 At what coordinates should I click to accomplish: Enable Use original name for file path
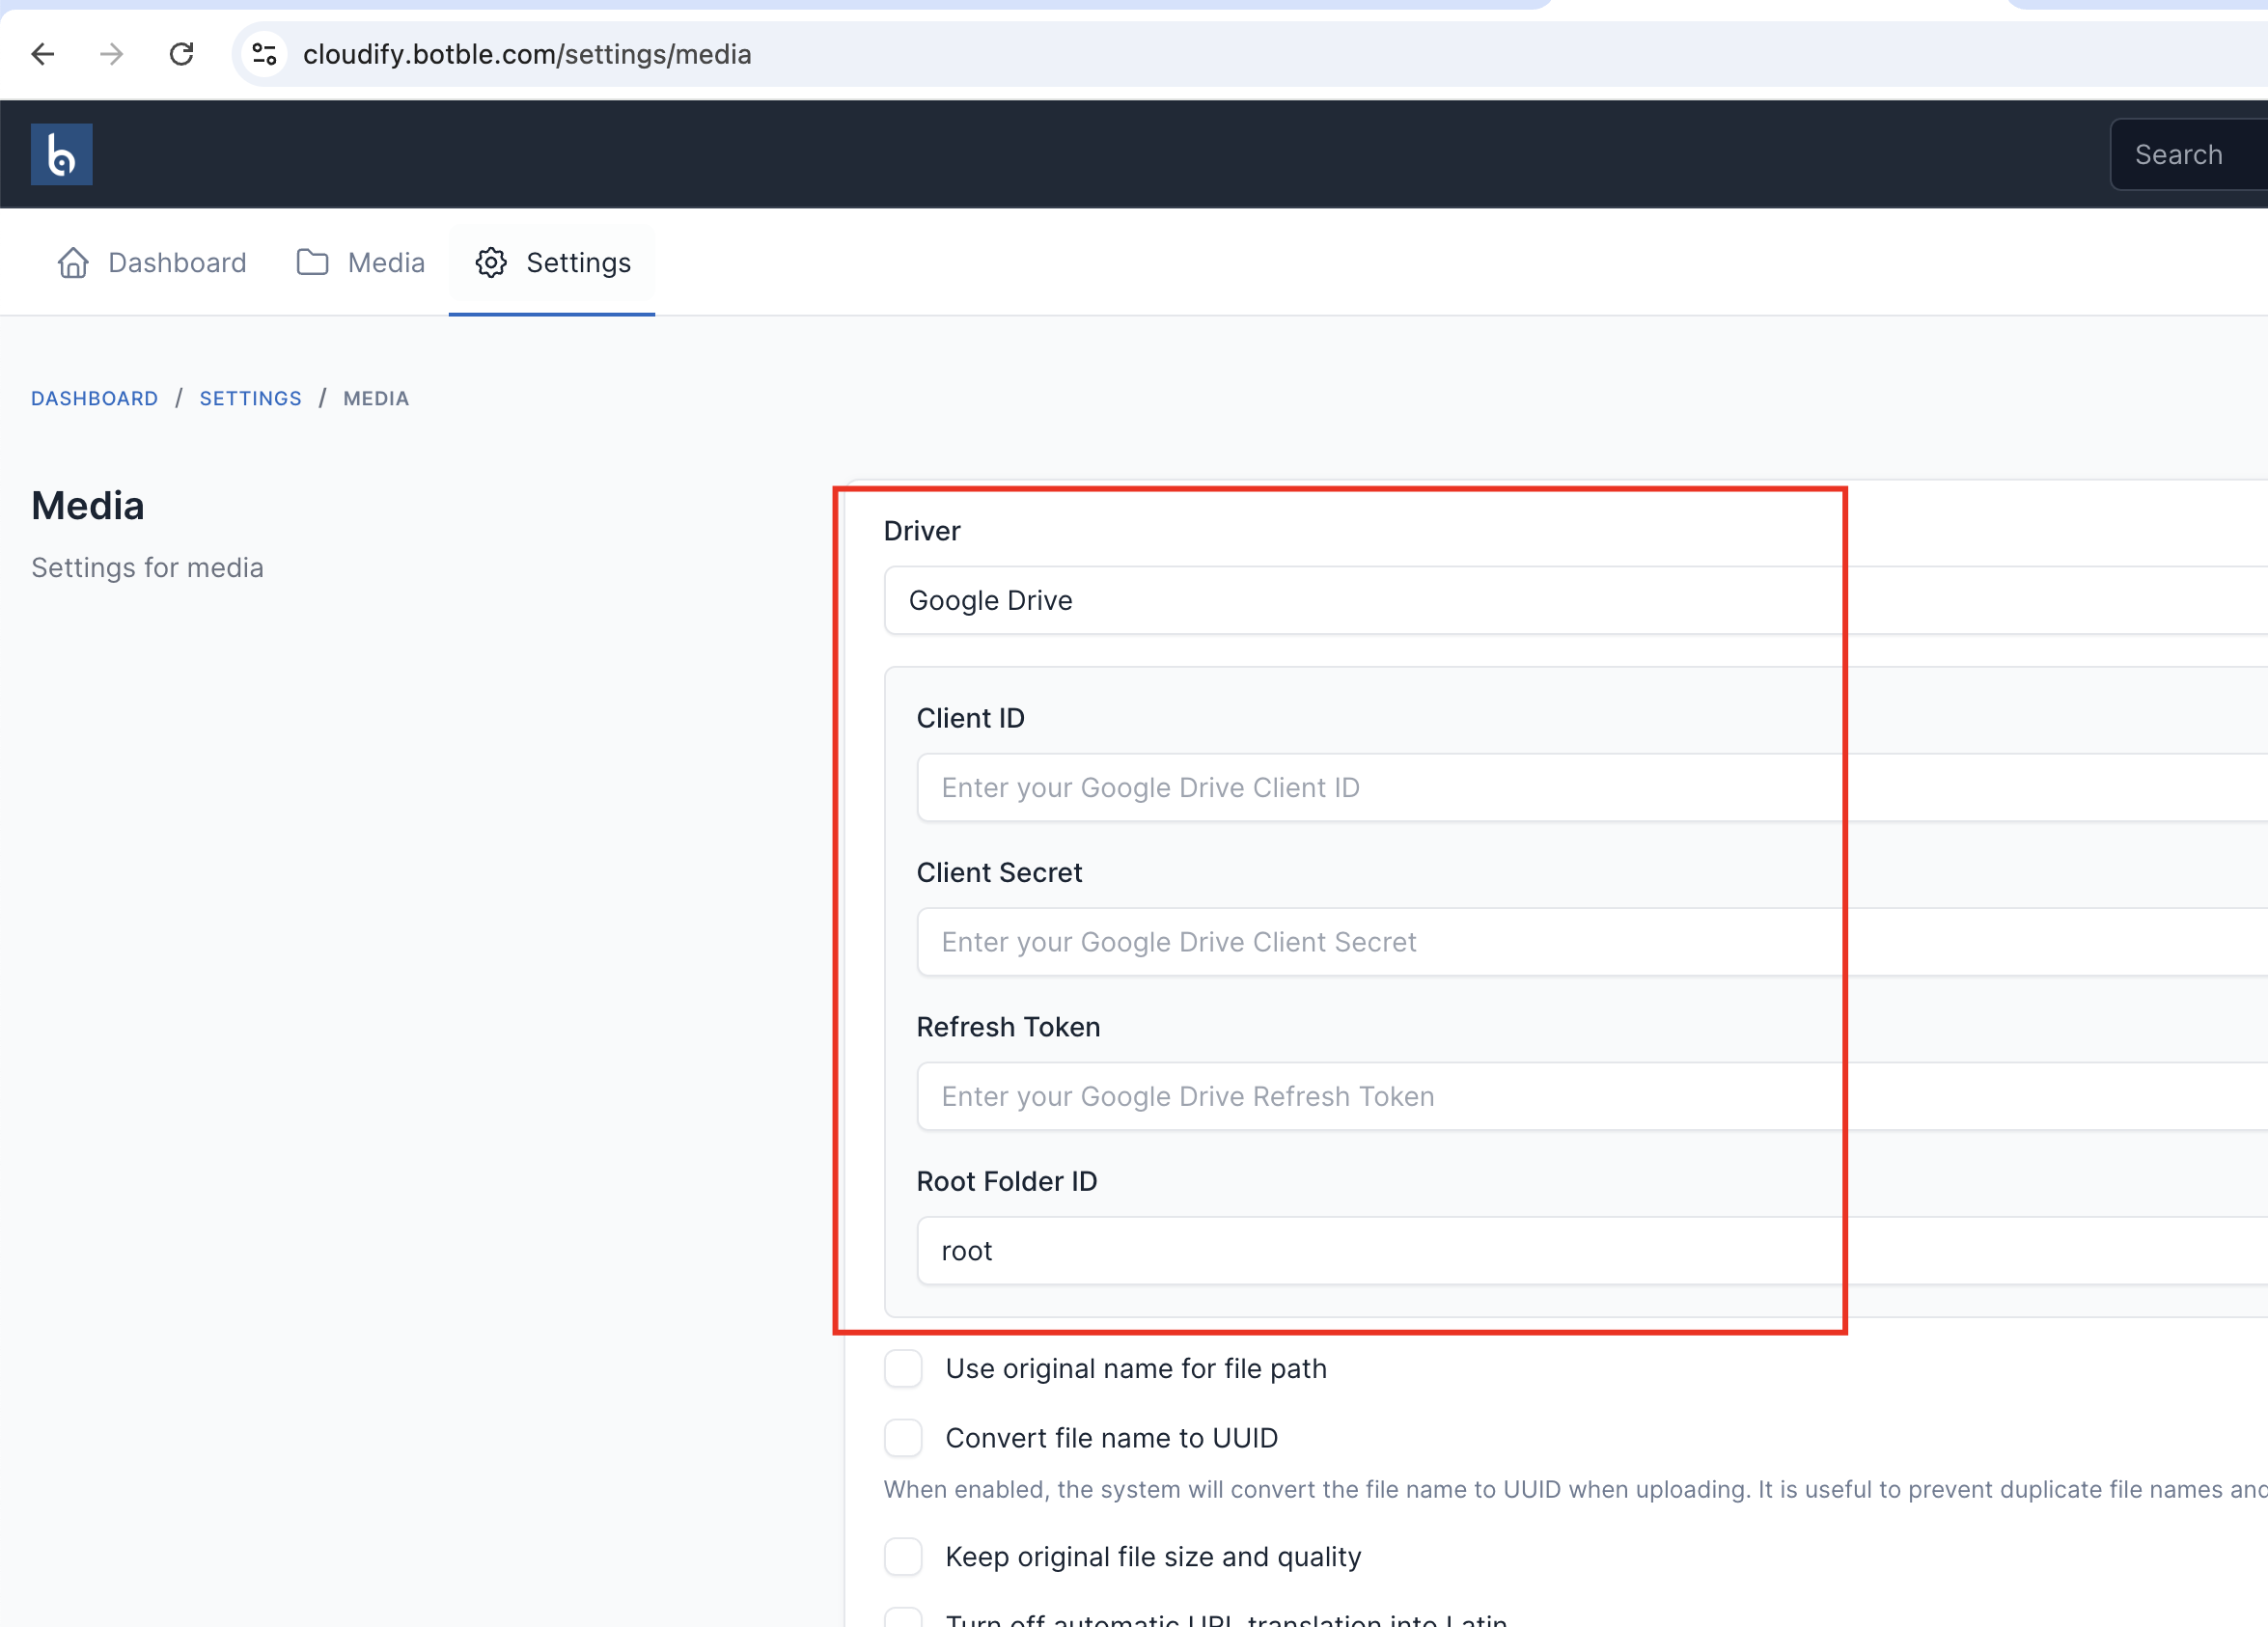point(903,1368)
